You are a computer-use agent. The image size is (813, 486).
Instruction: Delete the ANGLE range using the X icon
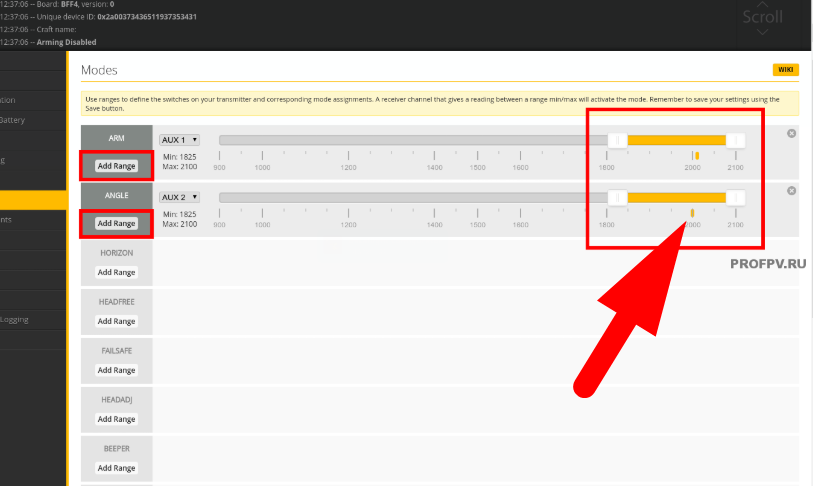791,191
